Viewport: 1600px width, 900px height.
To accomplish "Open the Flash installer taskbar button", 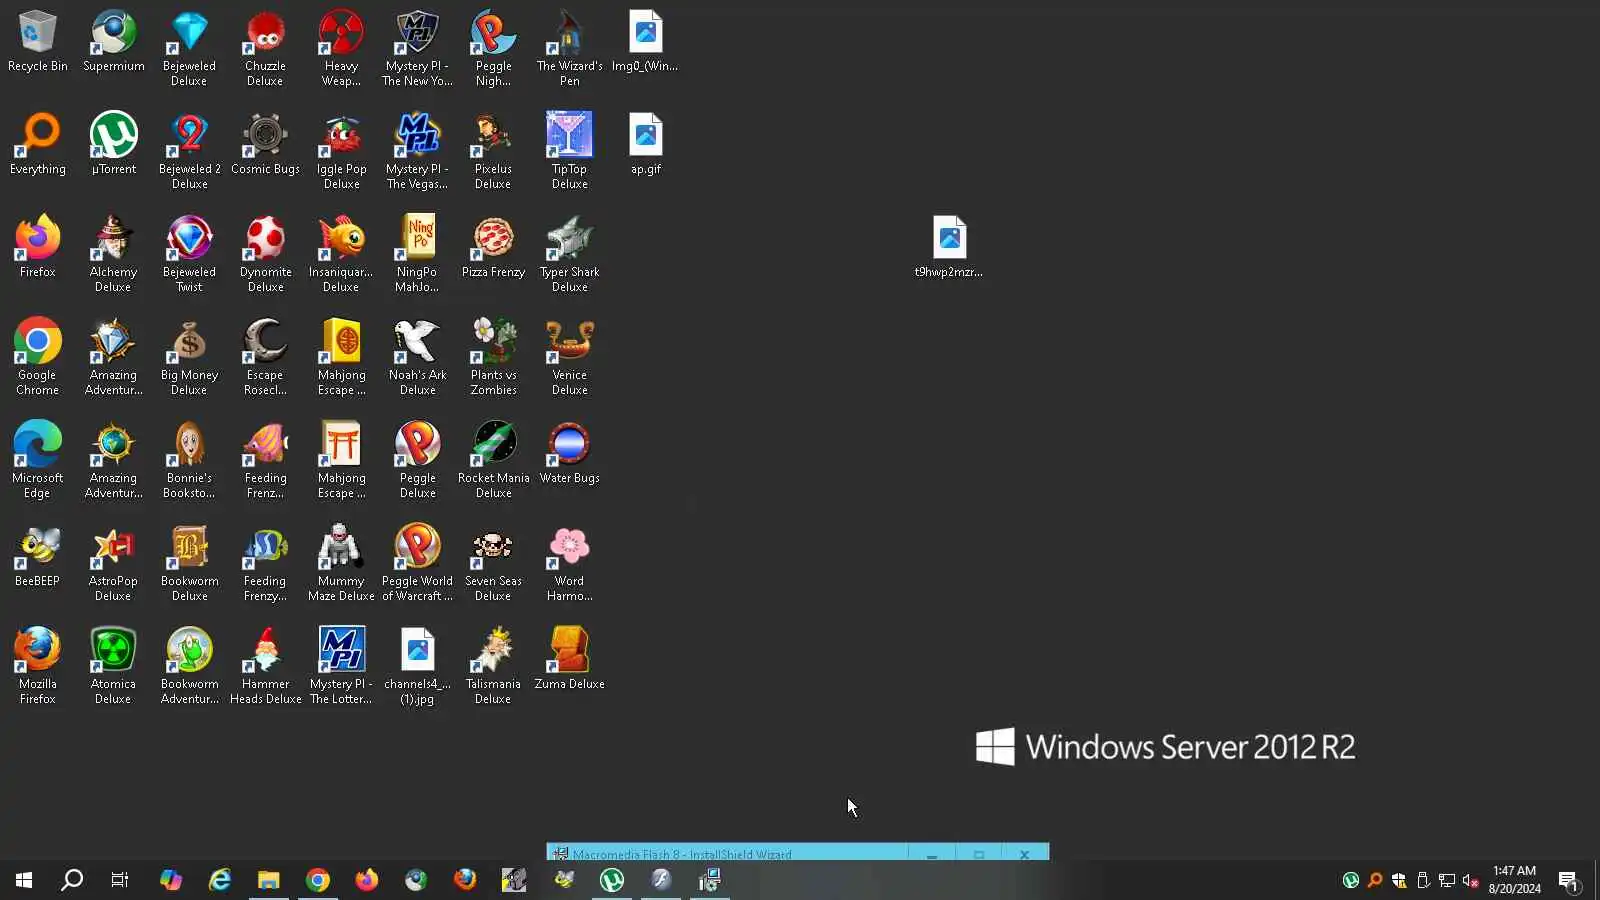I will pyautogui.click(x=710, y=880).
